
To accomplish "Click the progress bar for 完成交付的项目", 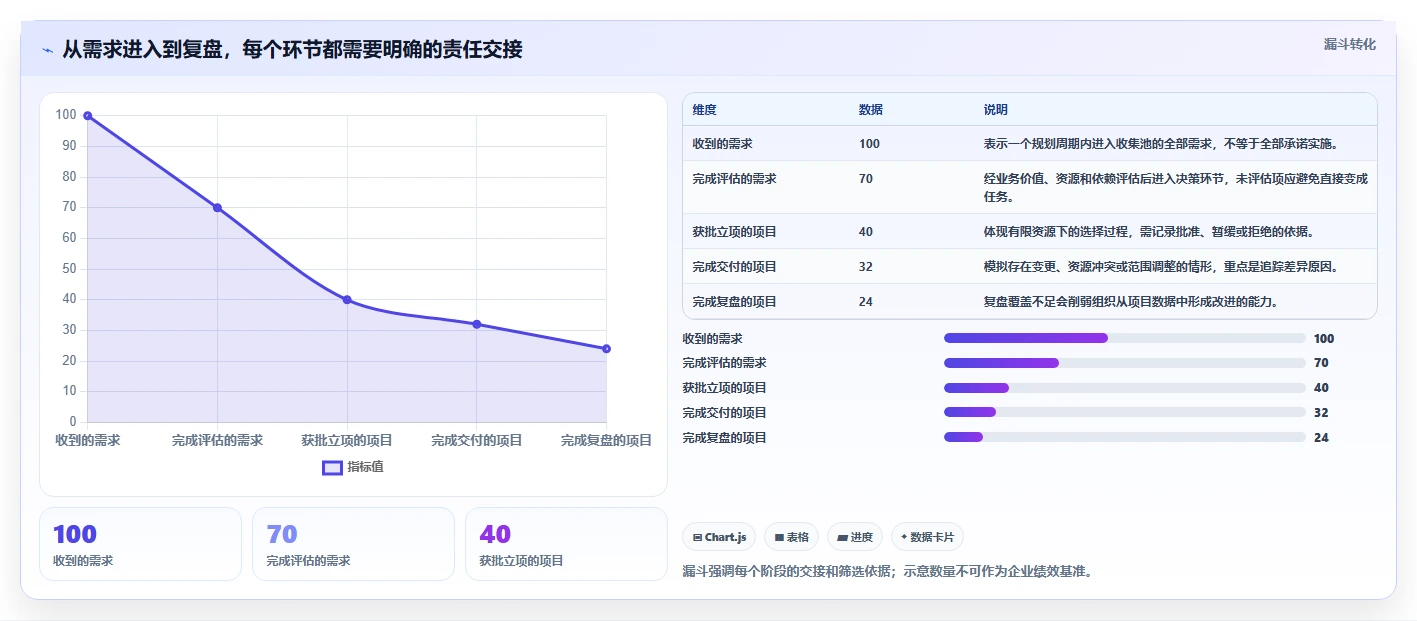I will (x=1125, y=413).
